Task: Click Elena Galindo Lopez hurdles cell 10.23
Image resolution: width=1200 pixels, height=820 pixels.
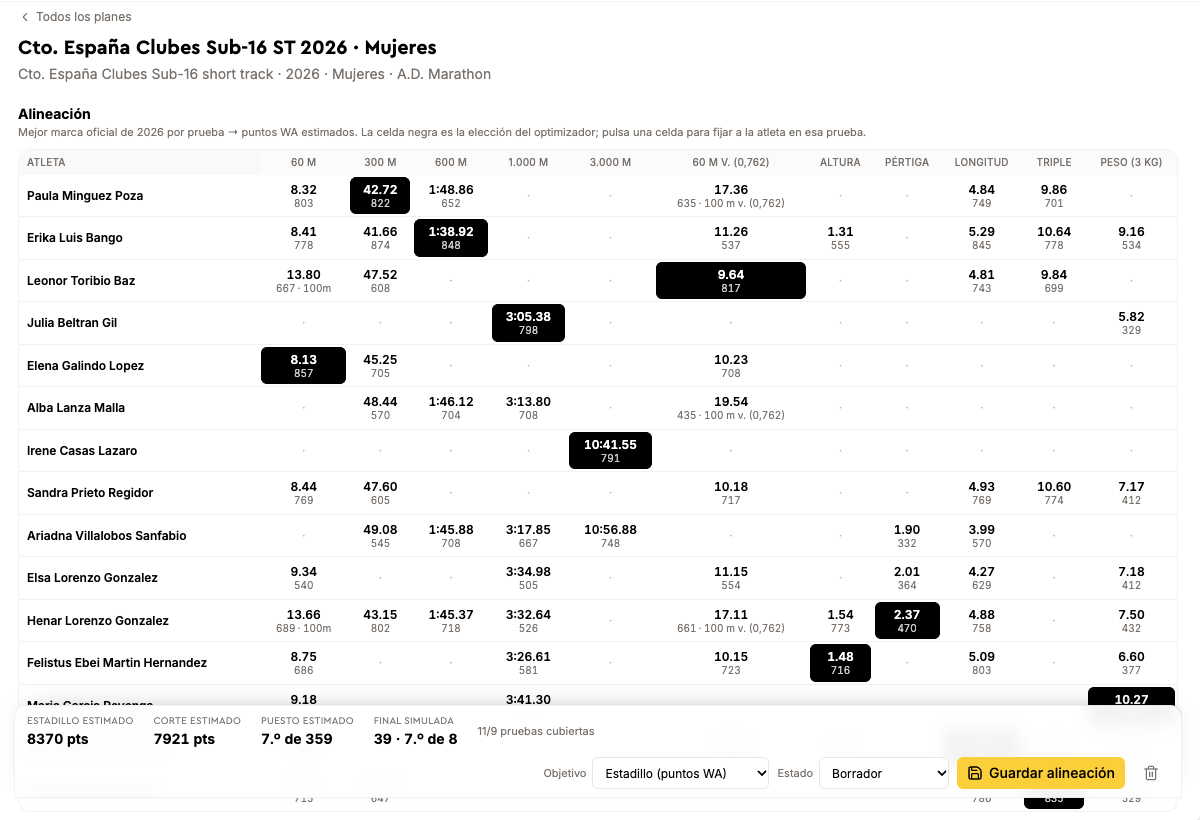Action: tap(731, 366)
